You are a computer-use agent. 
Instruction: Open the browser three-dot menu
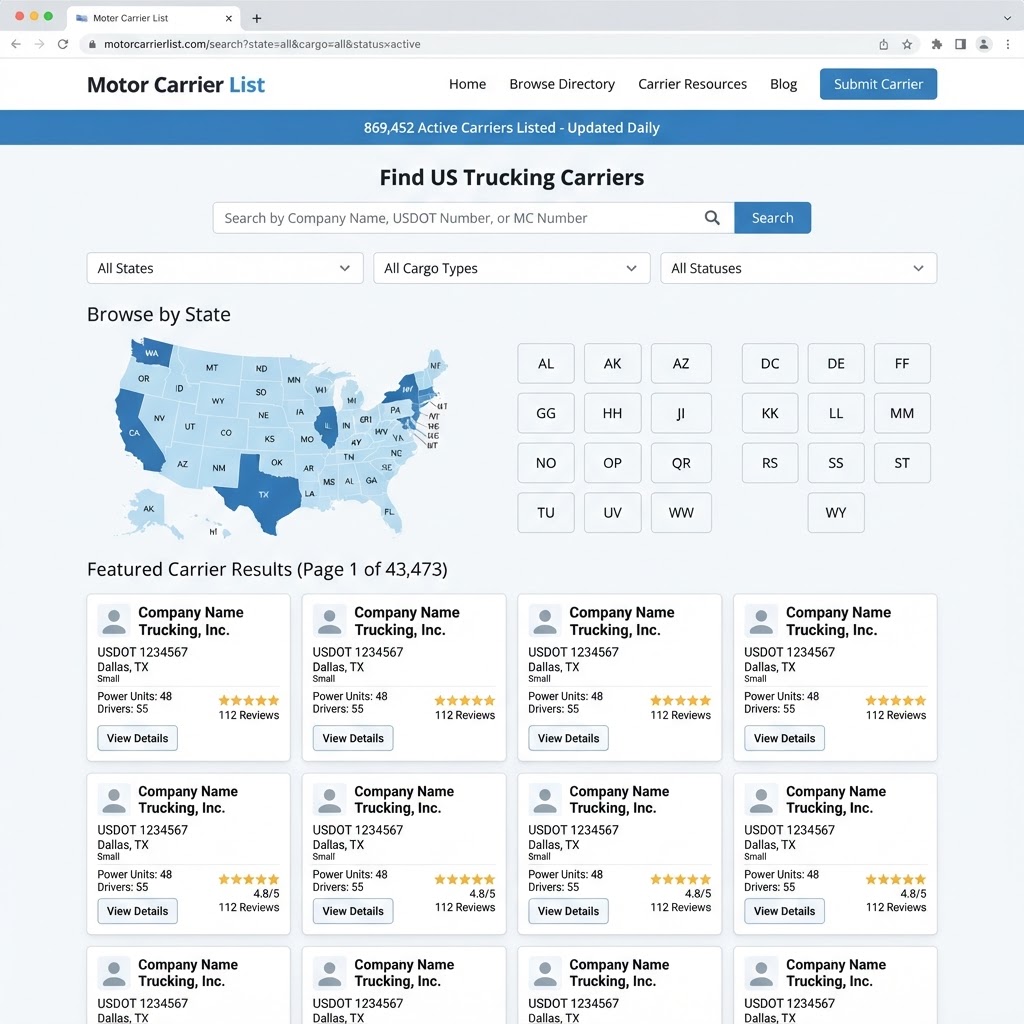coord(1008,44)
